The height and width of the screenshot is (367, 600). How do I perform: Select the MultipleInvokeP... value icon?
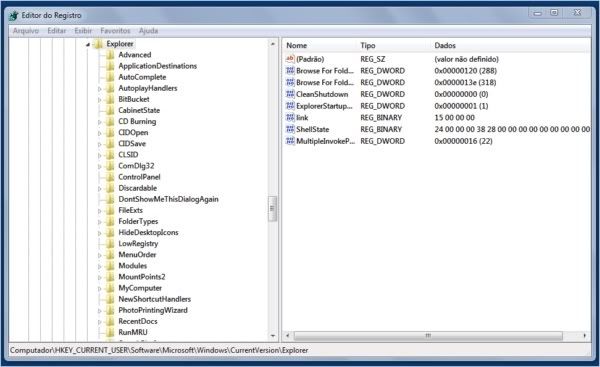[x=290, y=141]
